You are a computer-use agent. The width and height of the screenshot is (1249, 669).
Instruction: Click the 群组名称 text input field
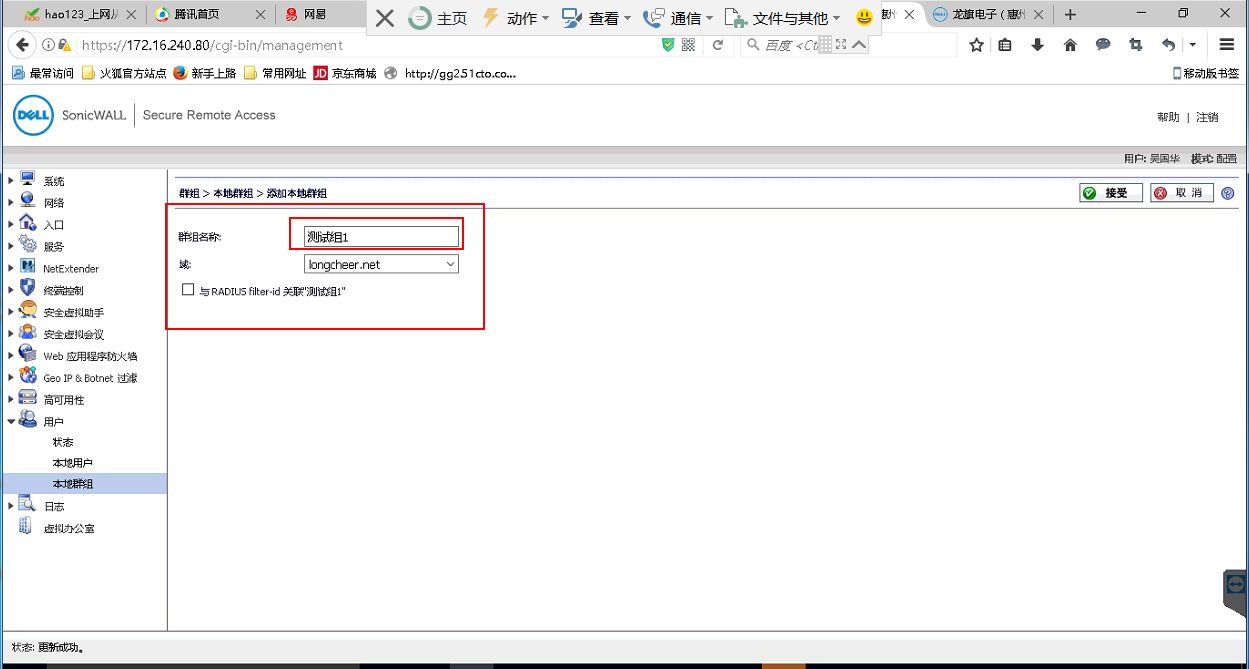coord(381,237)
